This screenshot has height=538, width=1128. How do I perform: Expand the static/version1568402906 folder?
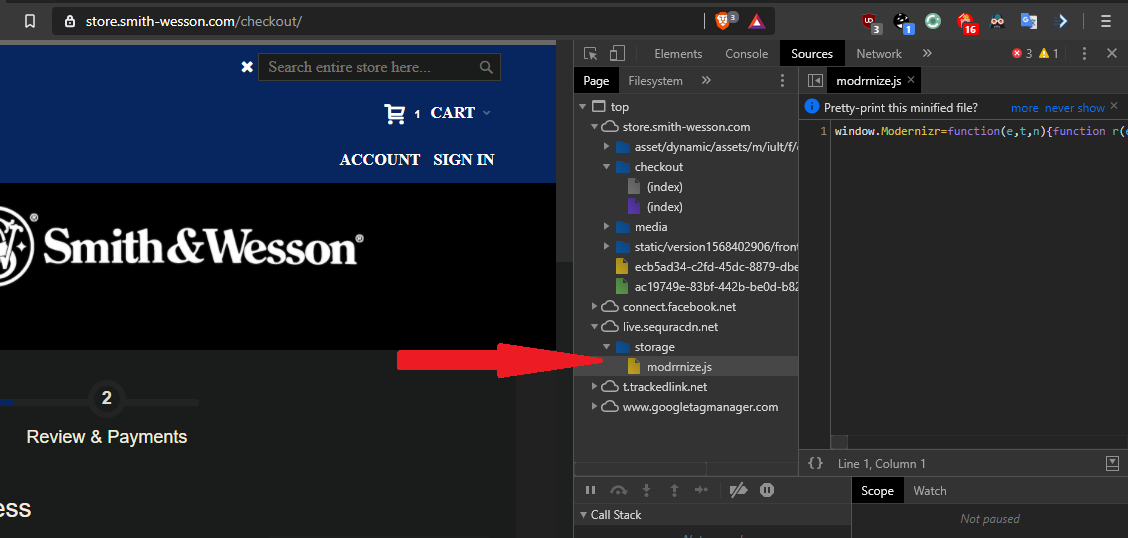(x=606, y=247)
